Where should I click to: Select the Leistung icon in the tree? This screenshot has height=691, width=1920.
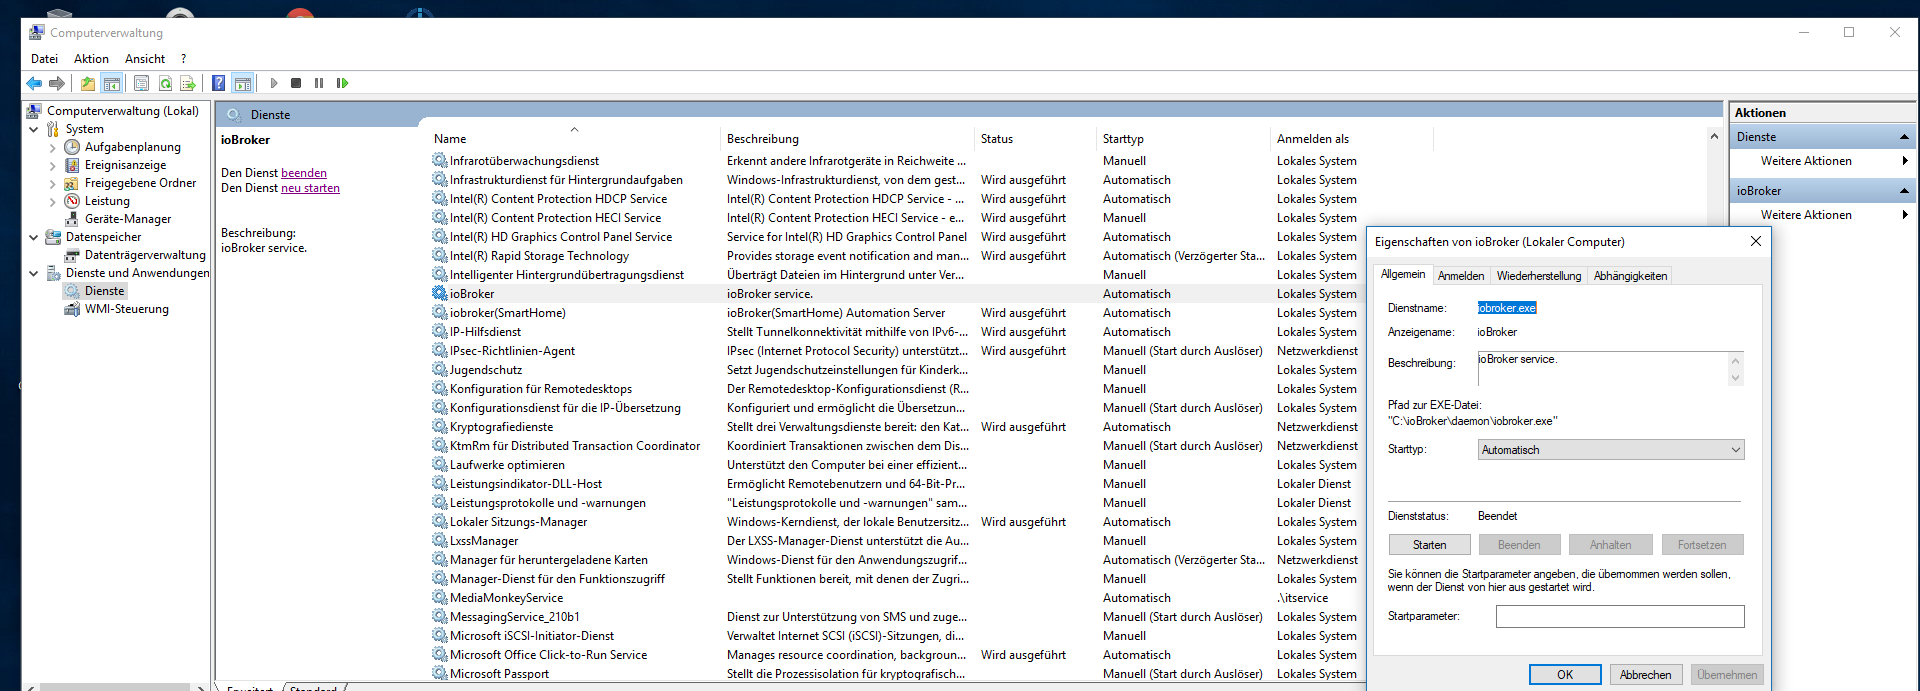pos(72,201)
